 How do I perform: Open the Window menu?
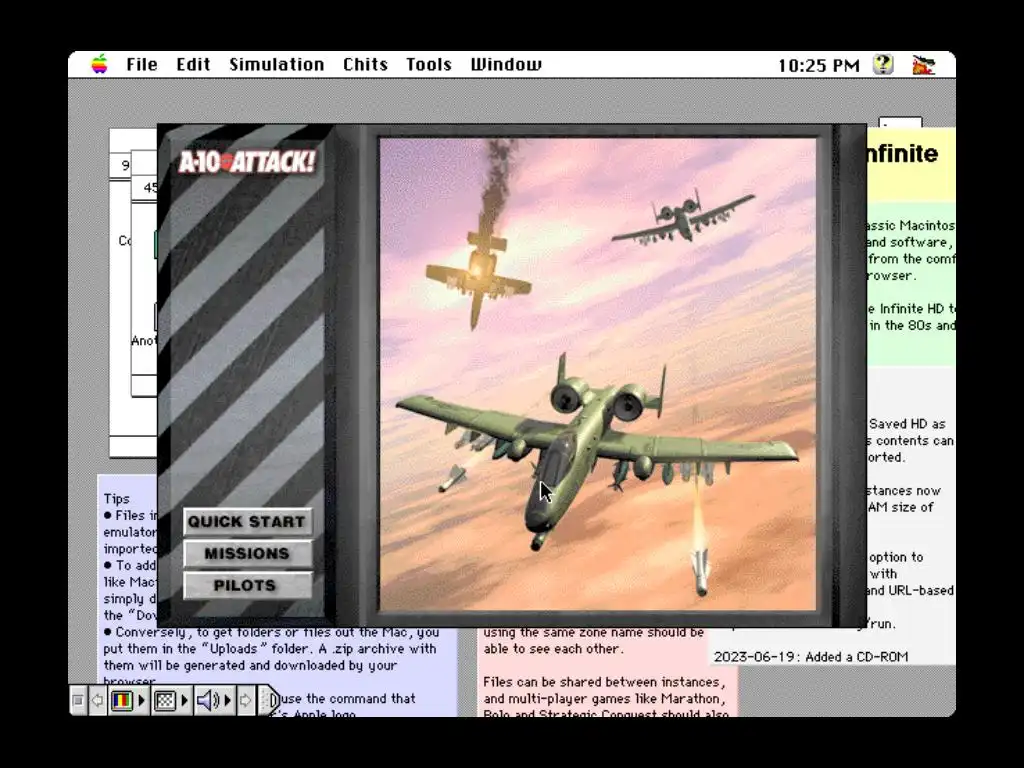pos(506,64)
